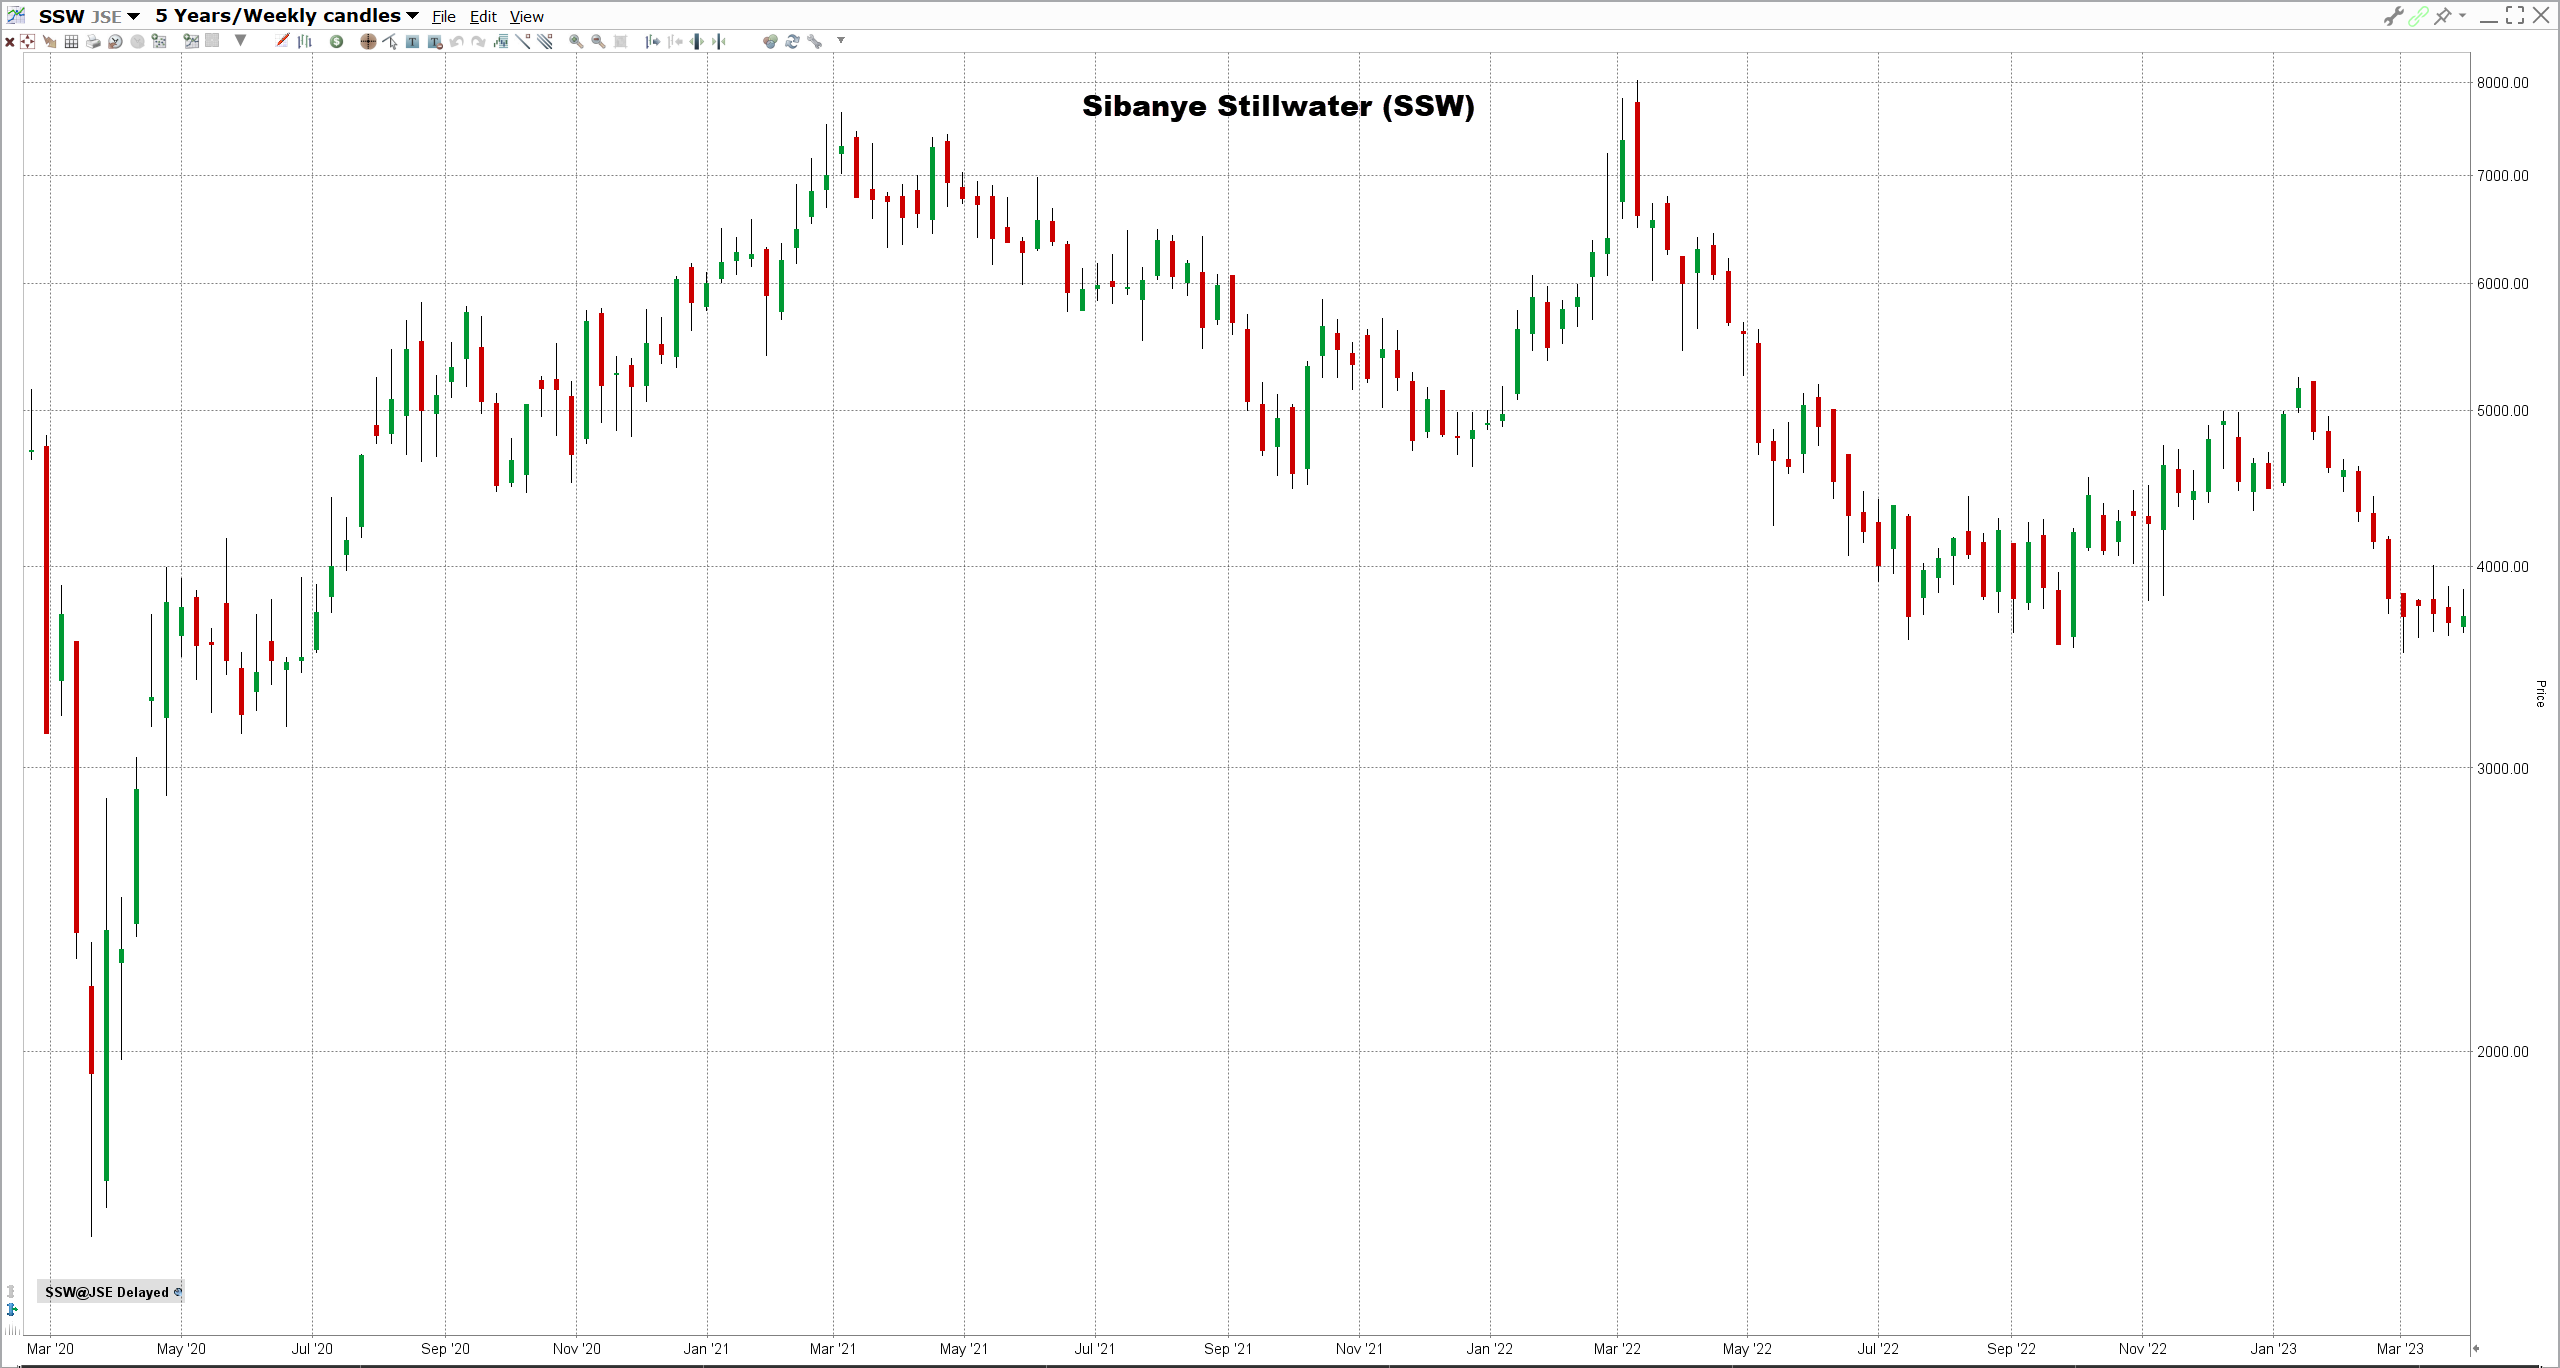Click the vertical Price axis title
This screenshot has height=1368, width=2560.
pyautogui.click(x=2540, y=693)
